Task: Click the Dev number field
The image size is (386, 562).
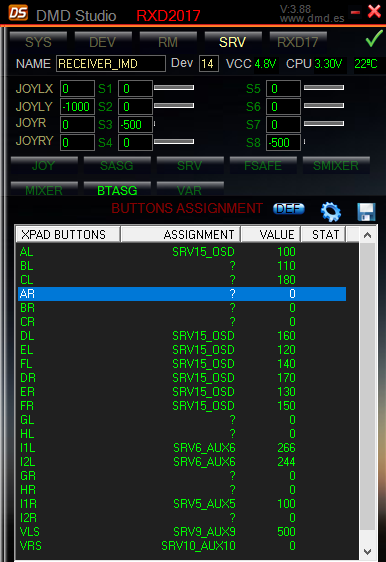Action: [x=209, y=64]
